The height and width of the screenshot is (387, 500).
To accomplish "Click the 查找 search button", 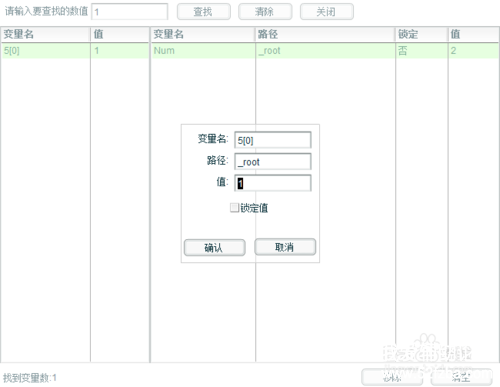I will tap(203, 12).
